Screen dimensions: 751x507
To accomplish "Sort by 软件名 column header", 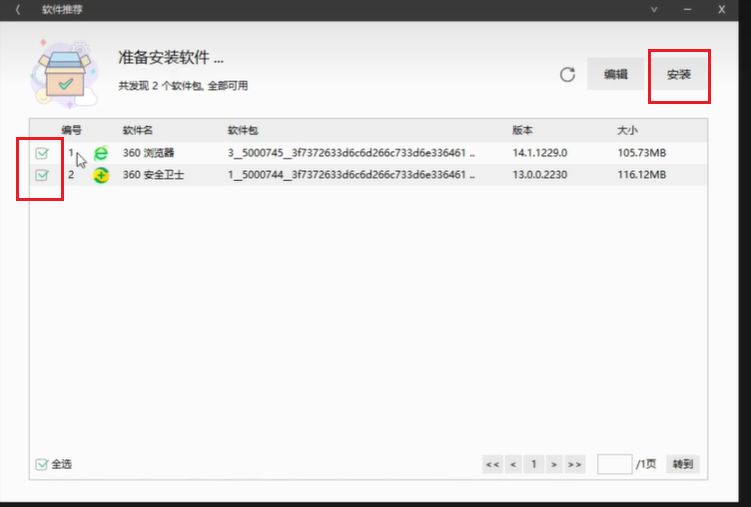I will click(x=137, y=130).
